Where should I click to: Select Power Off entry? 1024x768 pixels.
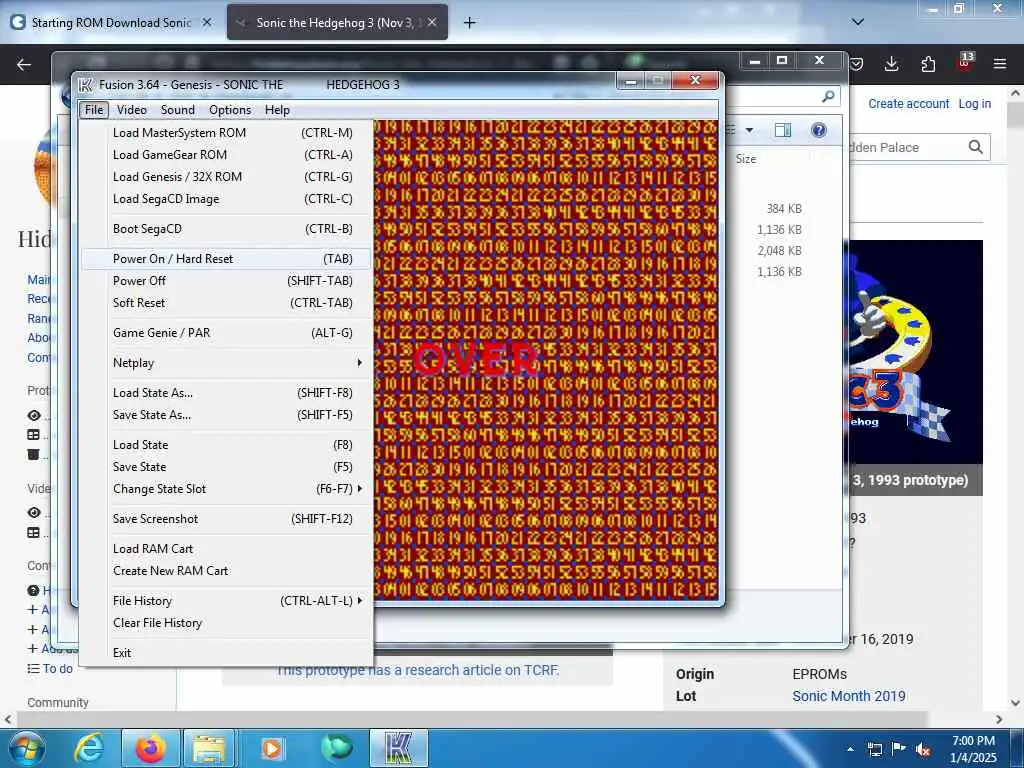pos(226,281)
